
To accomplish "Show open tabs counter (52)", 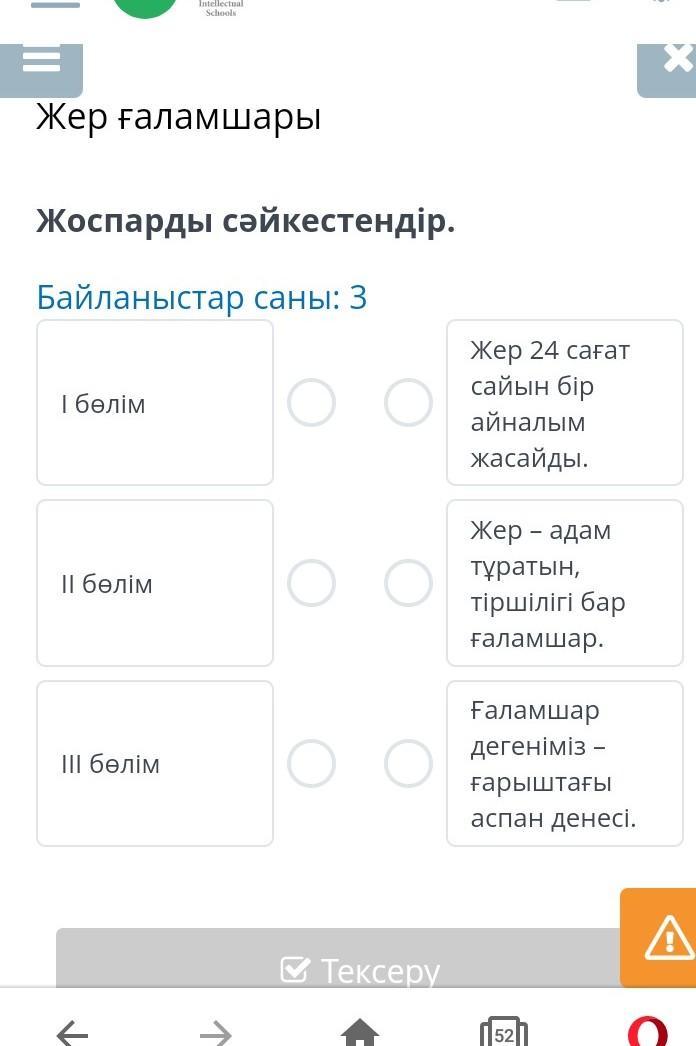I will pyautogui.click(x=503, y=1033).
